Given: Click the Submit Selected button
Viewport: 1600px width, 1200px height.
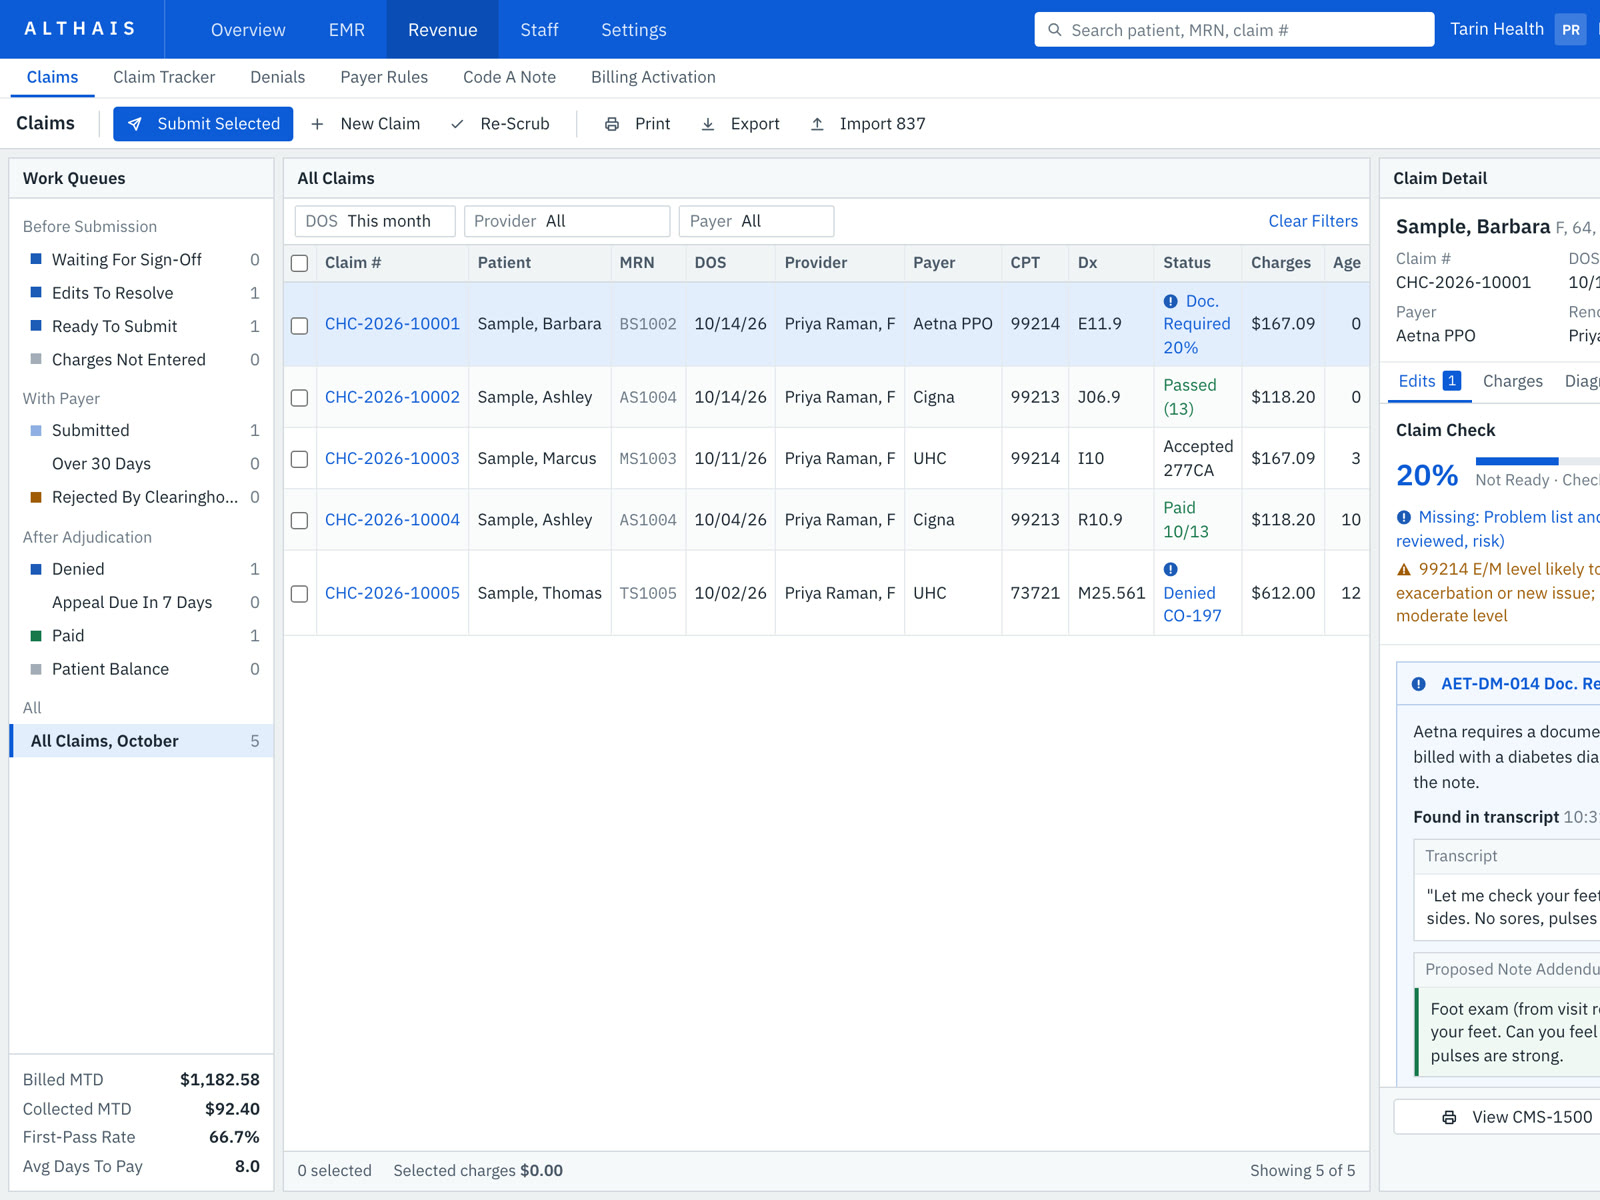Looking at the screenshot, I should 203,124.
